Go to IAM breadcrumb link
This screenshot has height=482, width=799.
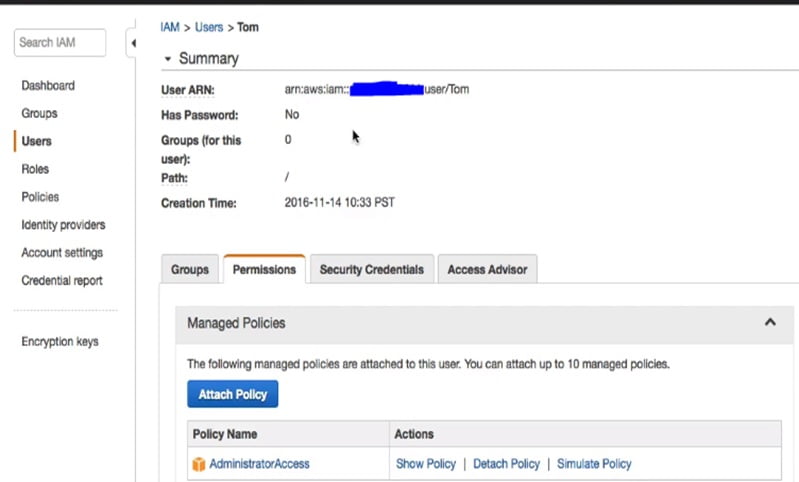pyautogui.click(x=170, y=27)
